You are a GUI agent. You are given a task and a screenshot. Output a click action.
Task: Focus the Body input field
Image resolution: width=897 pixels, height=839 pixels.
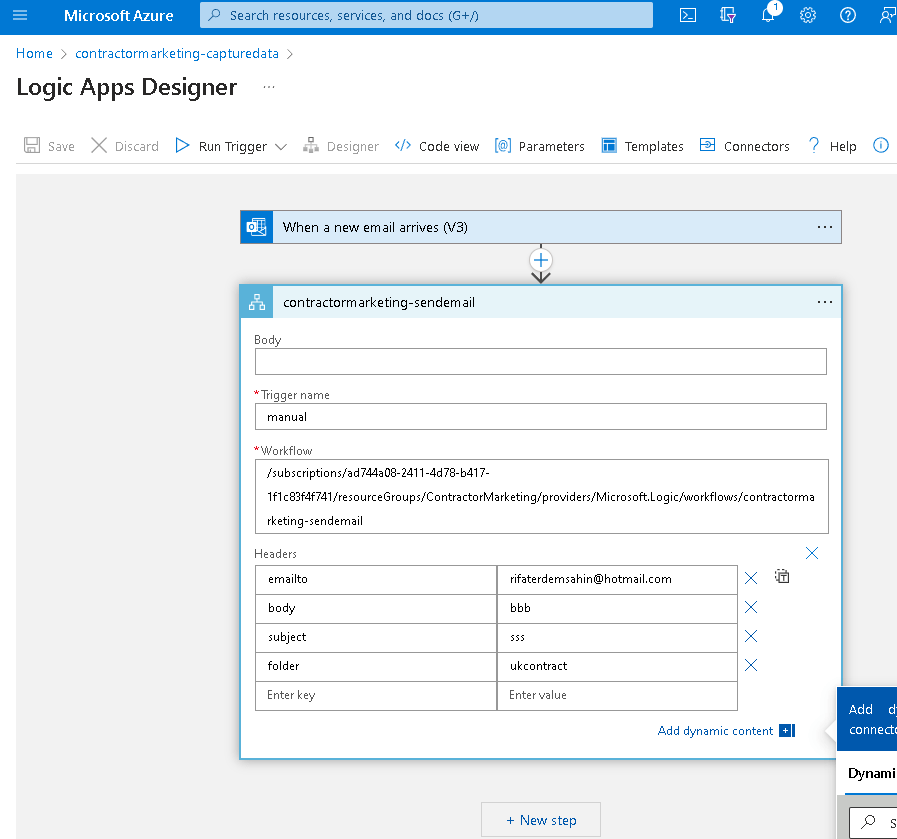pos(541,361)
